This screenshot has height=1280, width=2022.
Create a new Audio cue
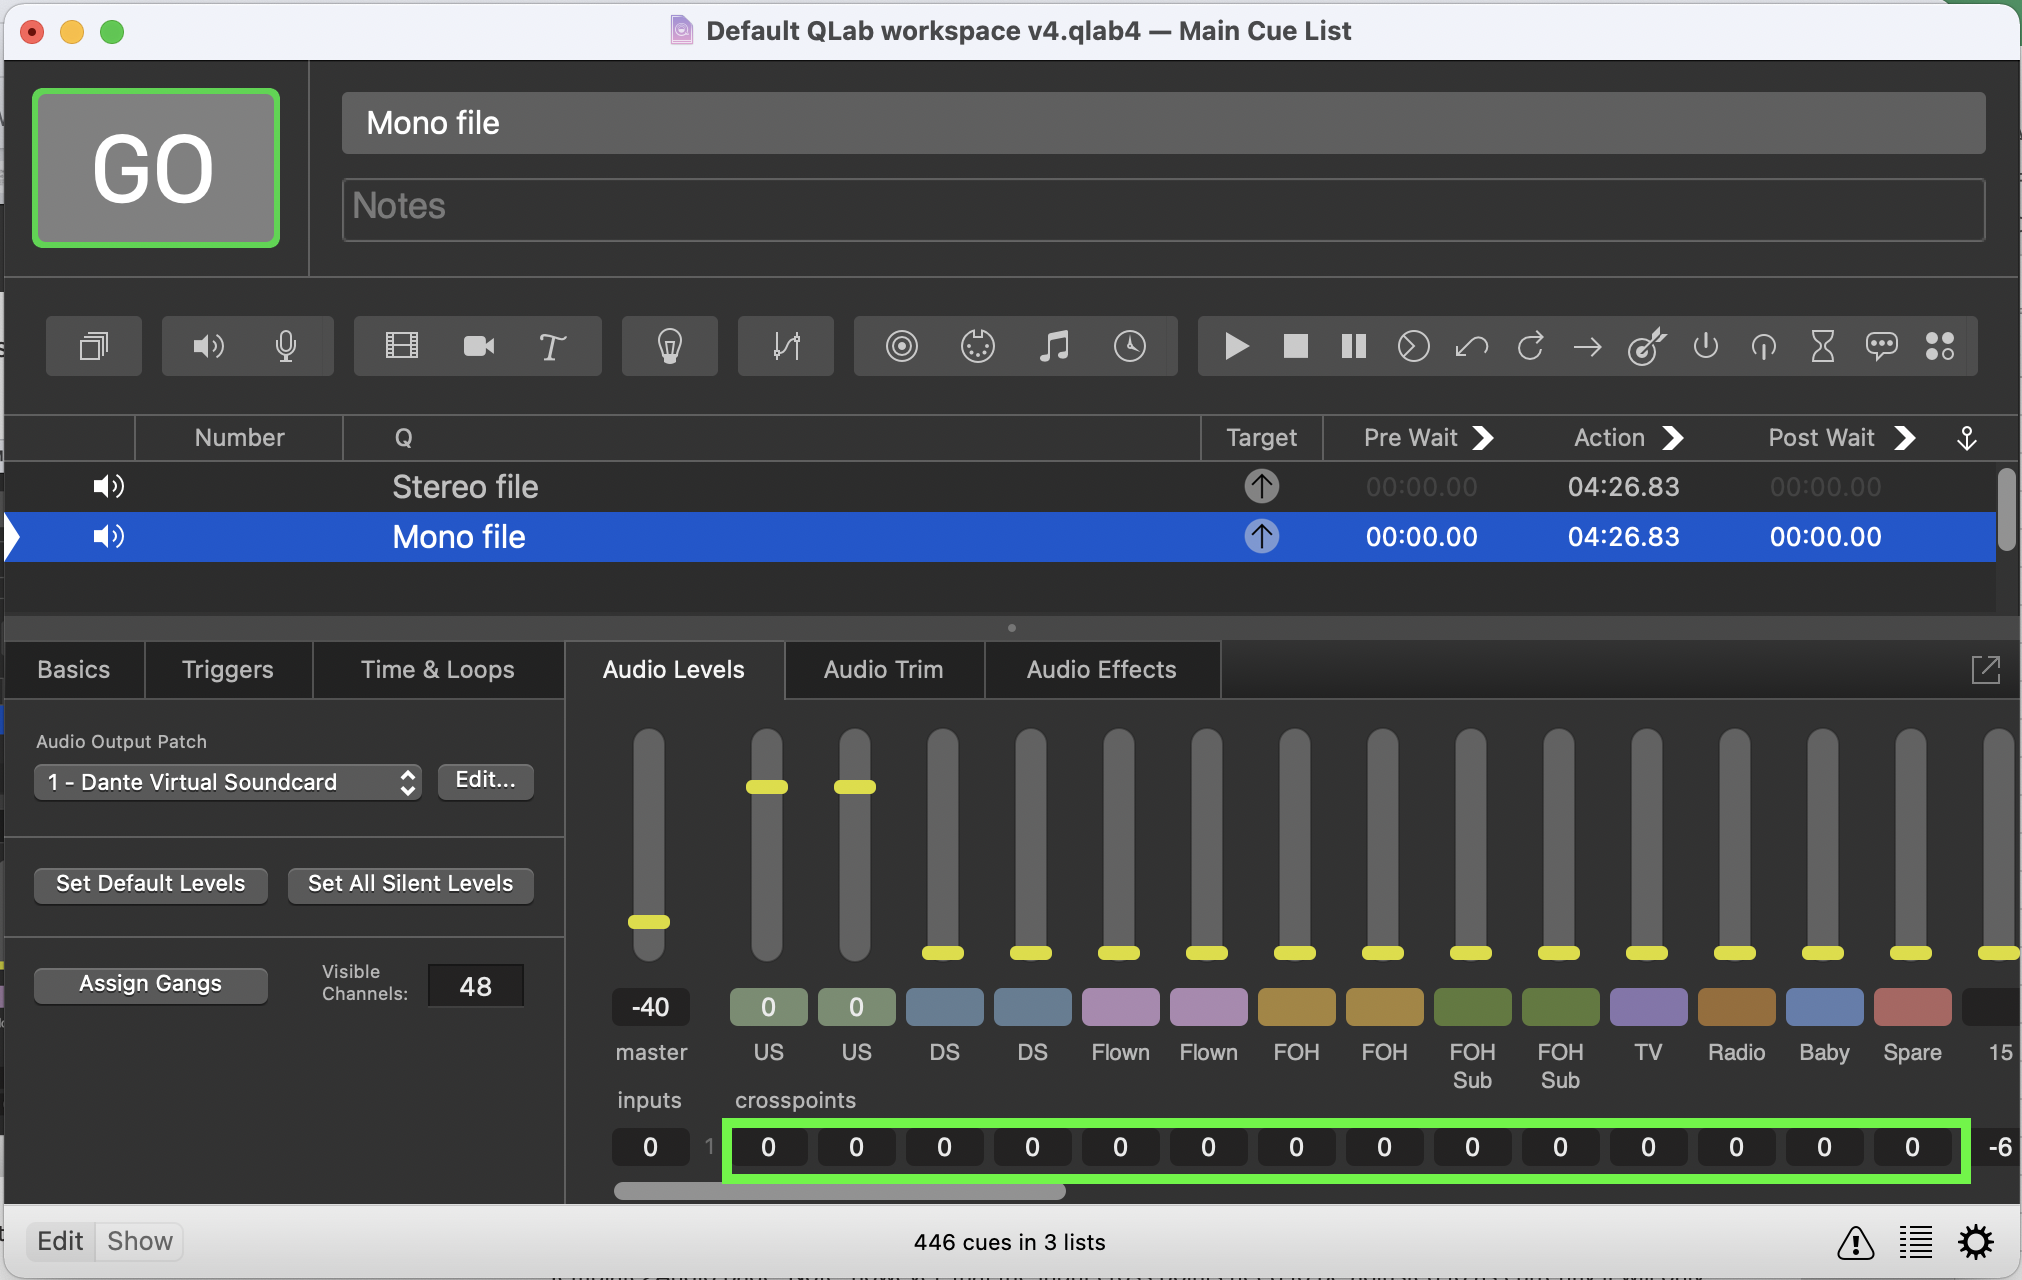[x=207, y=346]
